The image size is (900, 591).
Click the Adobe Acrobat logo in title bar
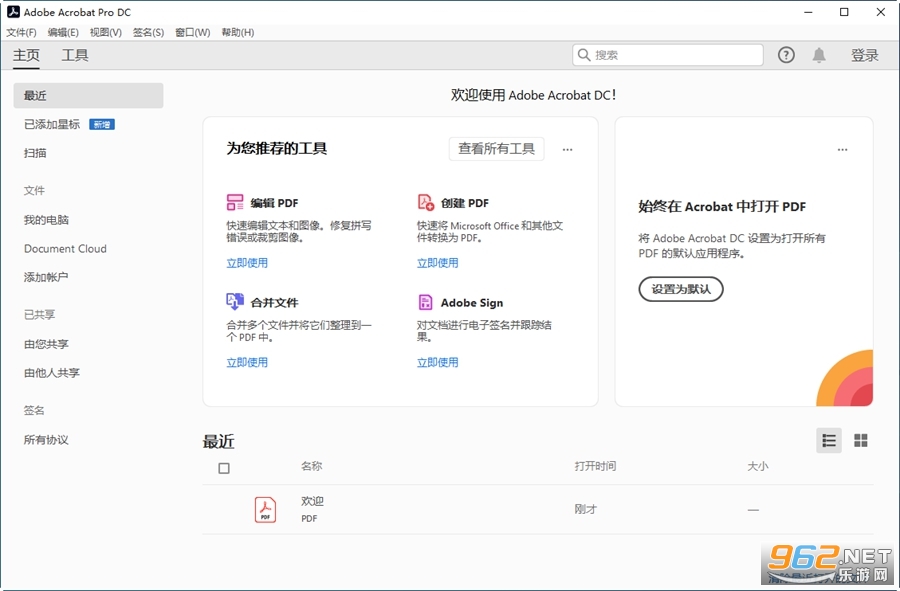pos(13,11)
